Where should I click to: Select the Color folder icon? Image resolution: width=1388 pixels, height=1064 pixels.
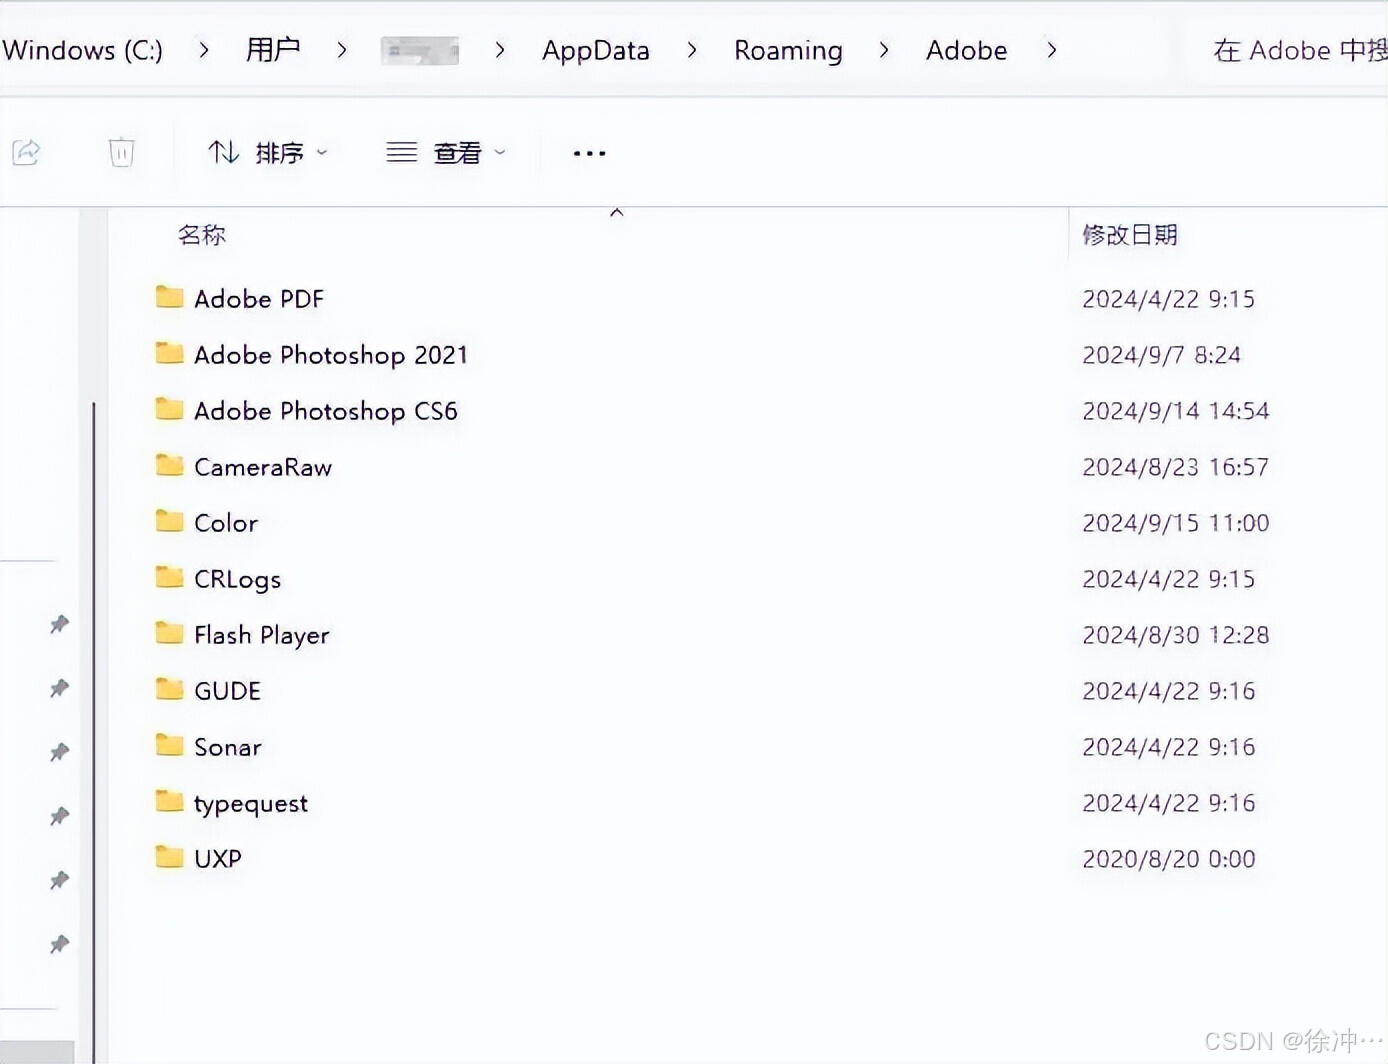(169, 521)
